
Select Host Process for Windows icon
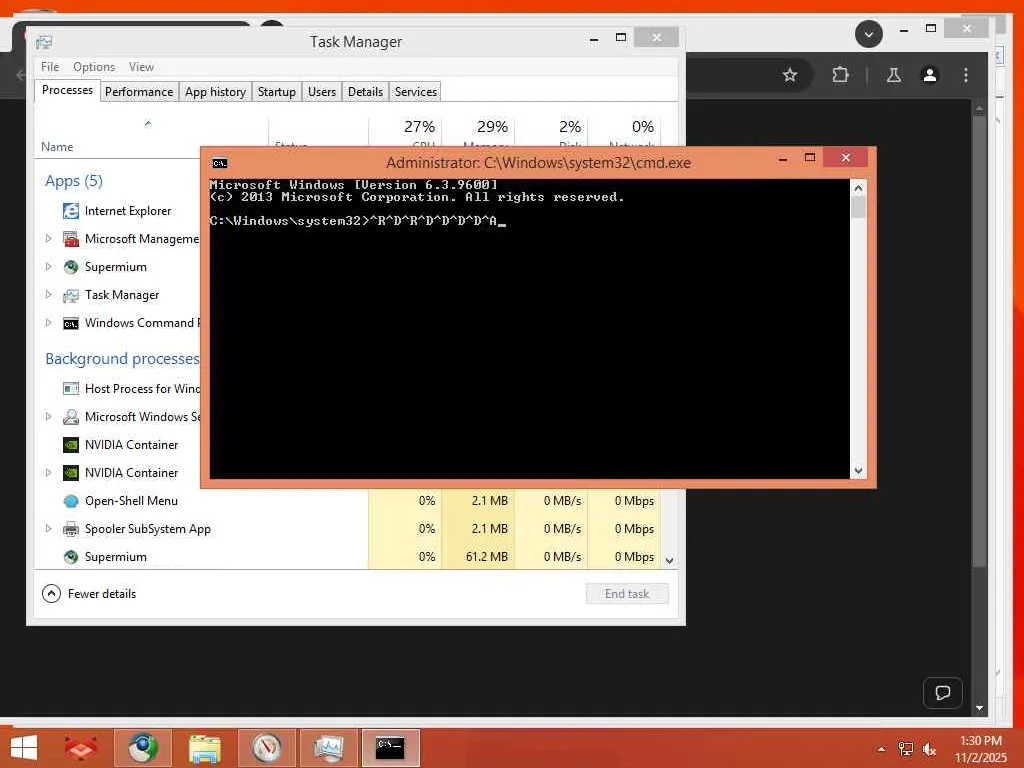coord(71,389)
